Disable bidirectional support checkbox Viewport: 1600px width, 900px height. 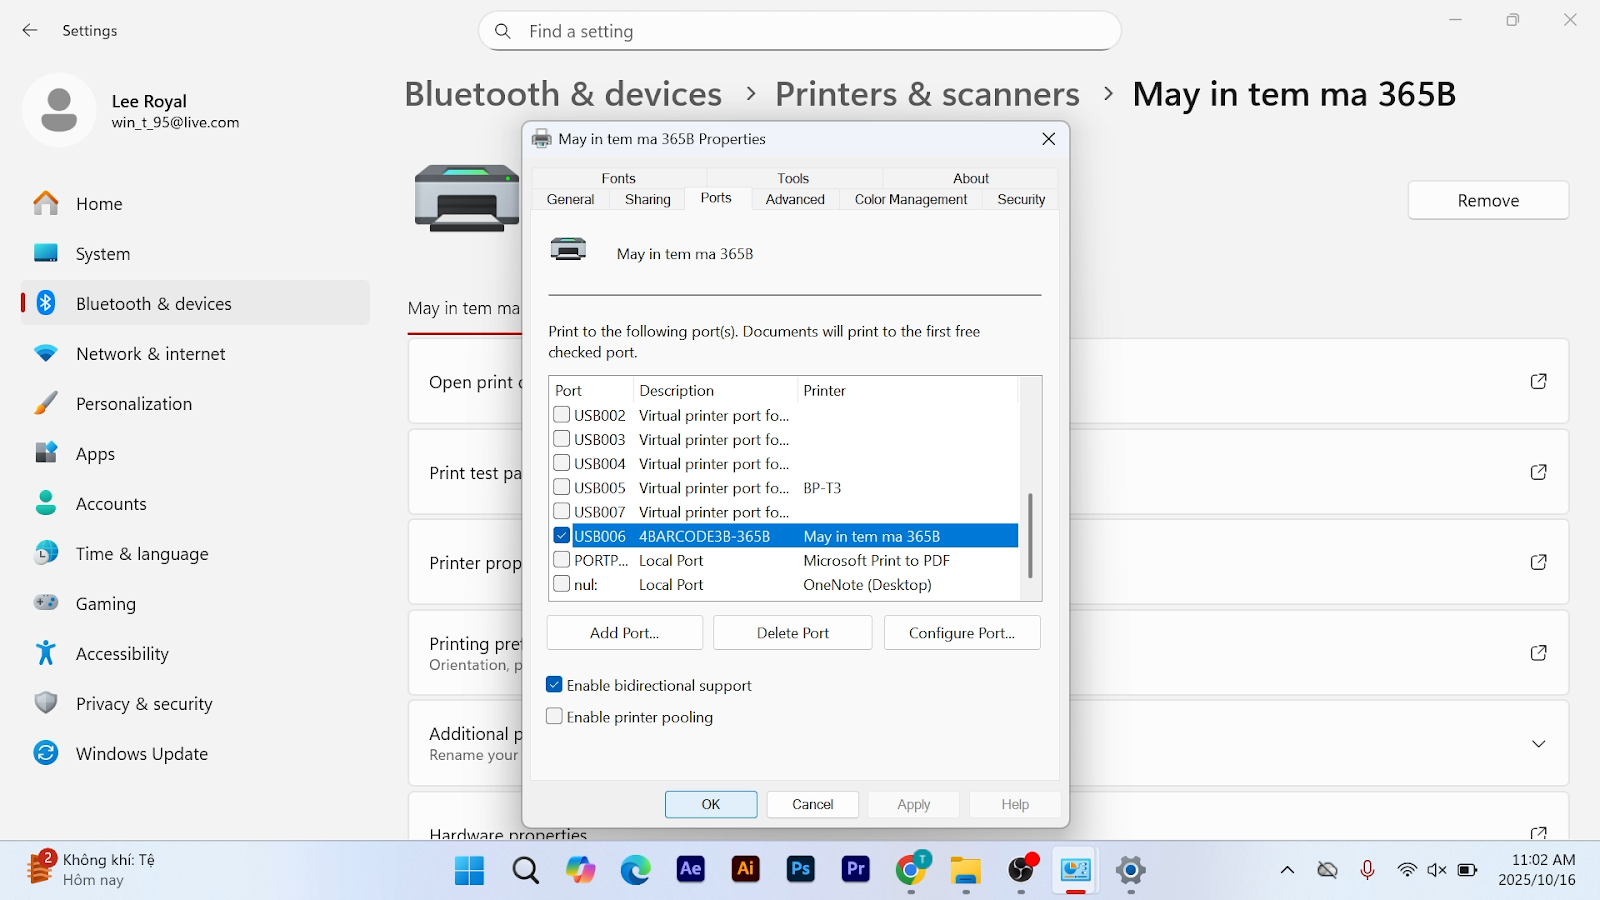[554, 685]
